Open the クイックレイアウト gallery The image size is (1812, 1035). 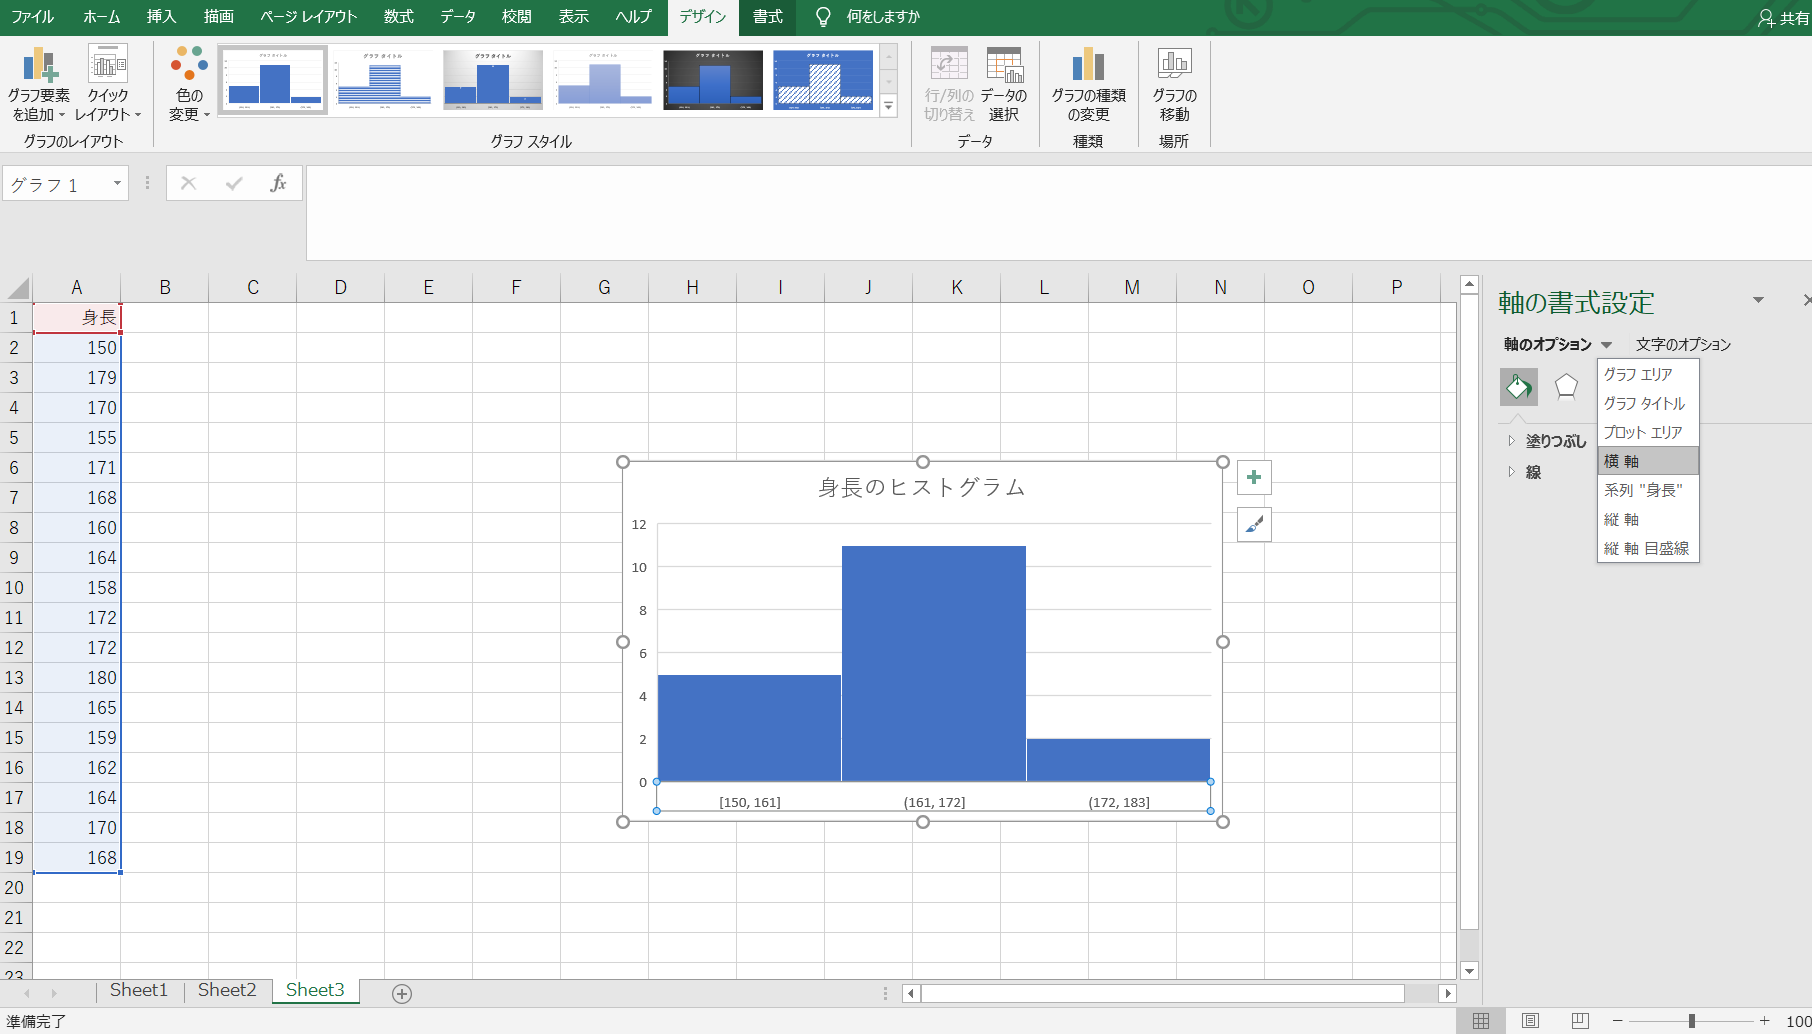[x=107, y=84]
